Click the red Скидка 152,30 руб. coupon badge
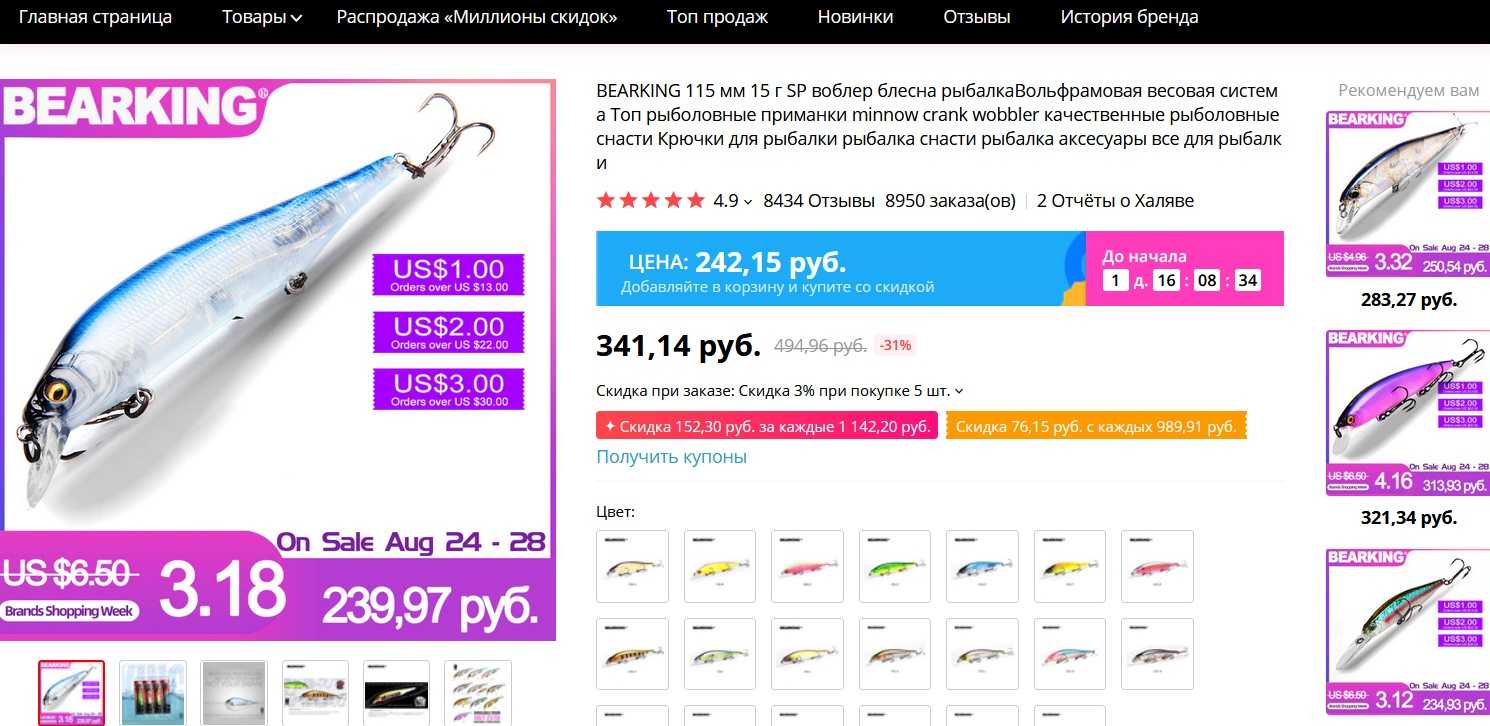The width and height of the screenshot is (1490, 726). coord(767,426)
